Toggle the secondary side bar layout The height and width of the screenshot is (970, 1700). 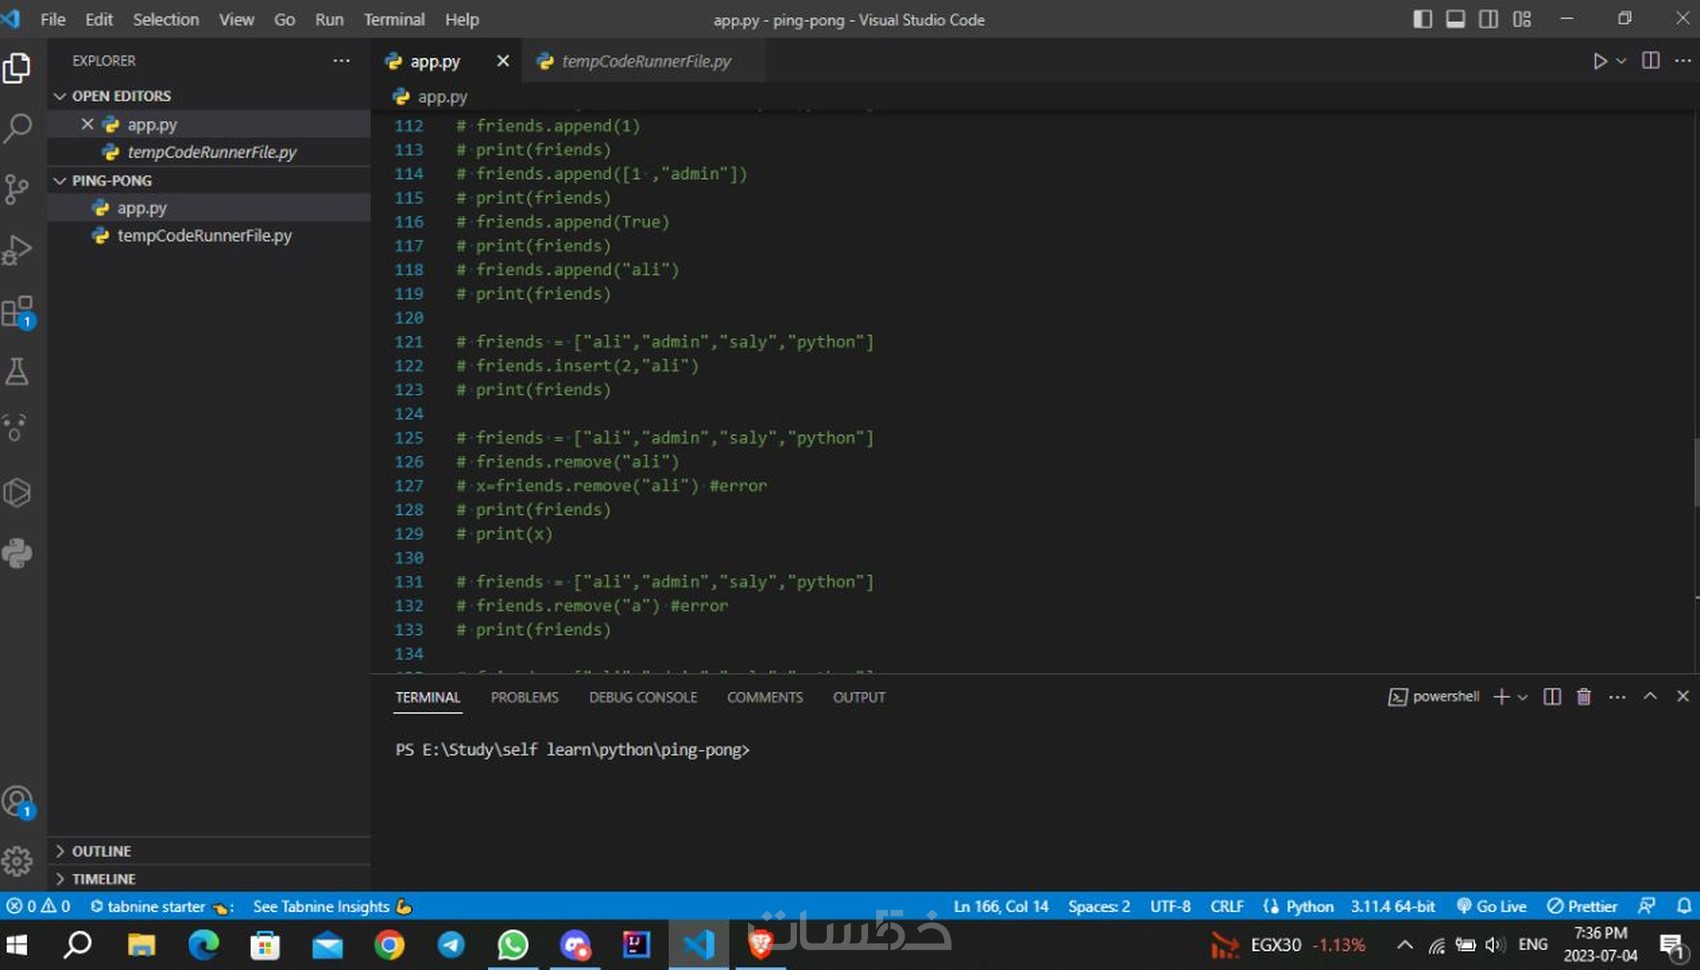(x=1488, y=20)
